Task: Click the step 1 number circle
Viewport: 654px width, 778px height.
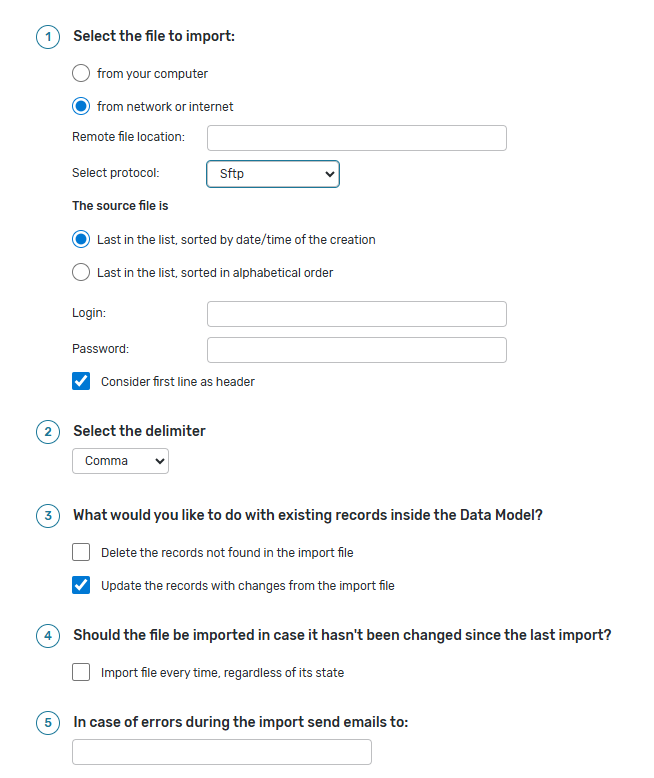Action: pyautogui.click(x=48, y=37)
